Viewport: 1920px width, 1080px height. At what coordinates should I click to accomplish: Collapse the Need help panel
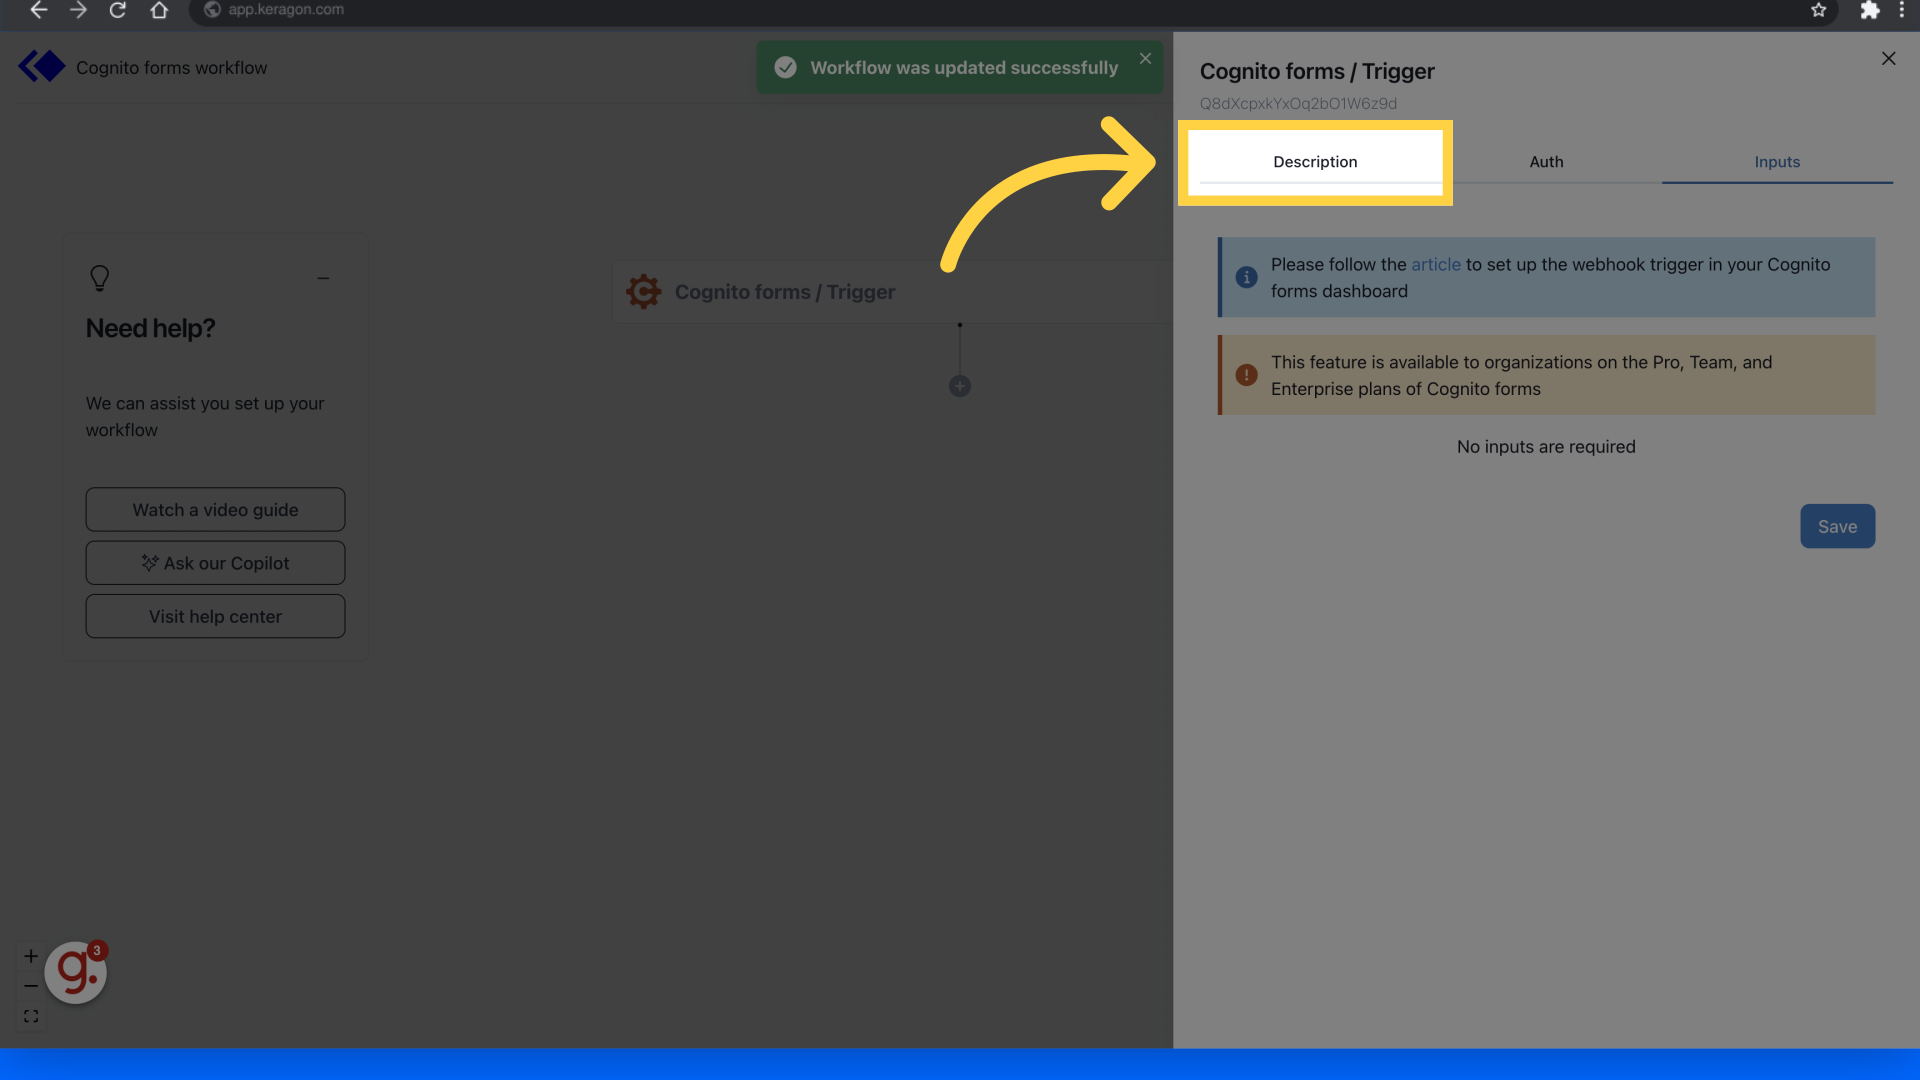323,277
